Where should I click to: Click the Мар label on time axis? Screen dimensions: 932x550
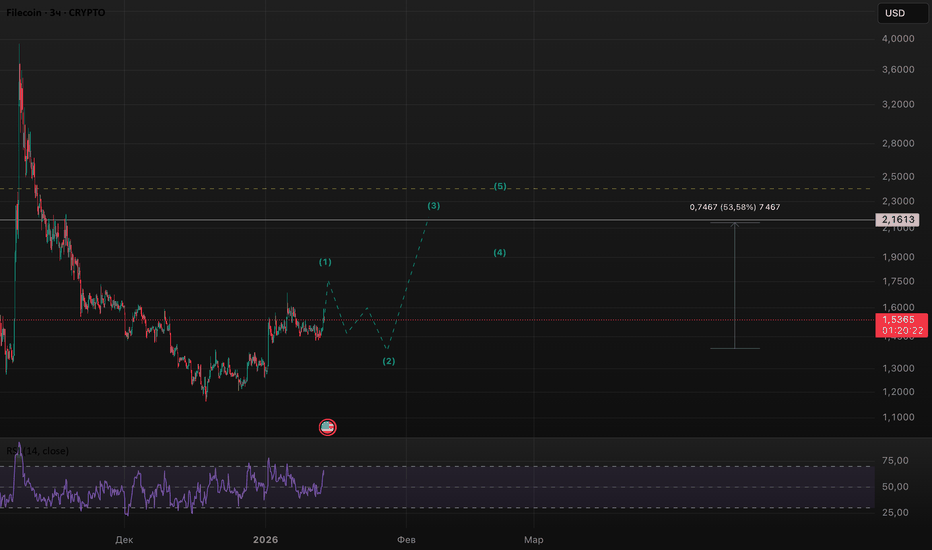(534, 540)
